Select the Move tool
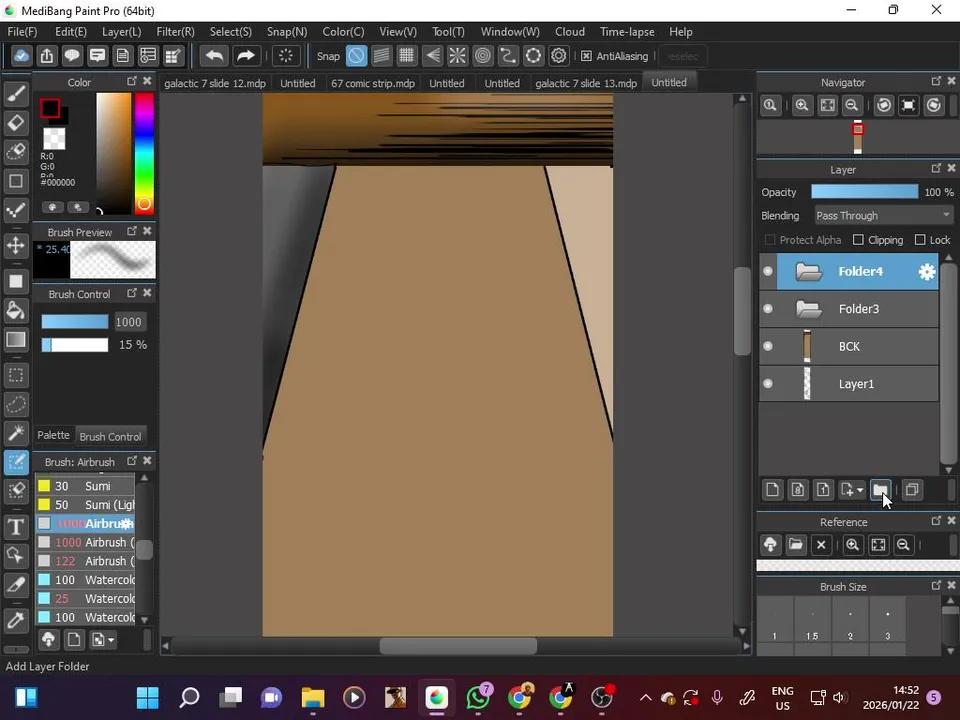The image size is (960, 720). tap(16, 245)
